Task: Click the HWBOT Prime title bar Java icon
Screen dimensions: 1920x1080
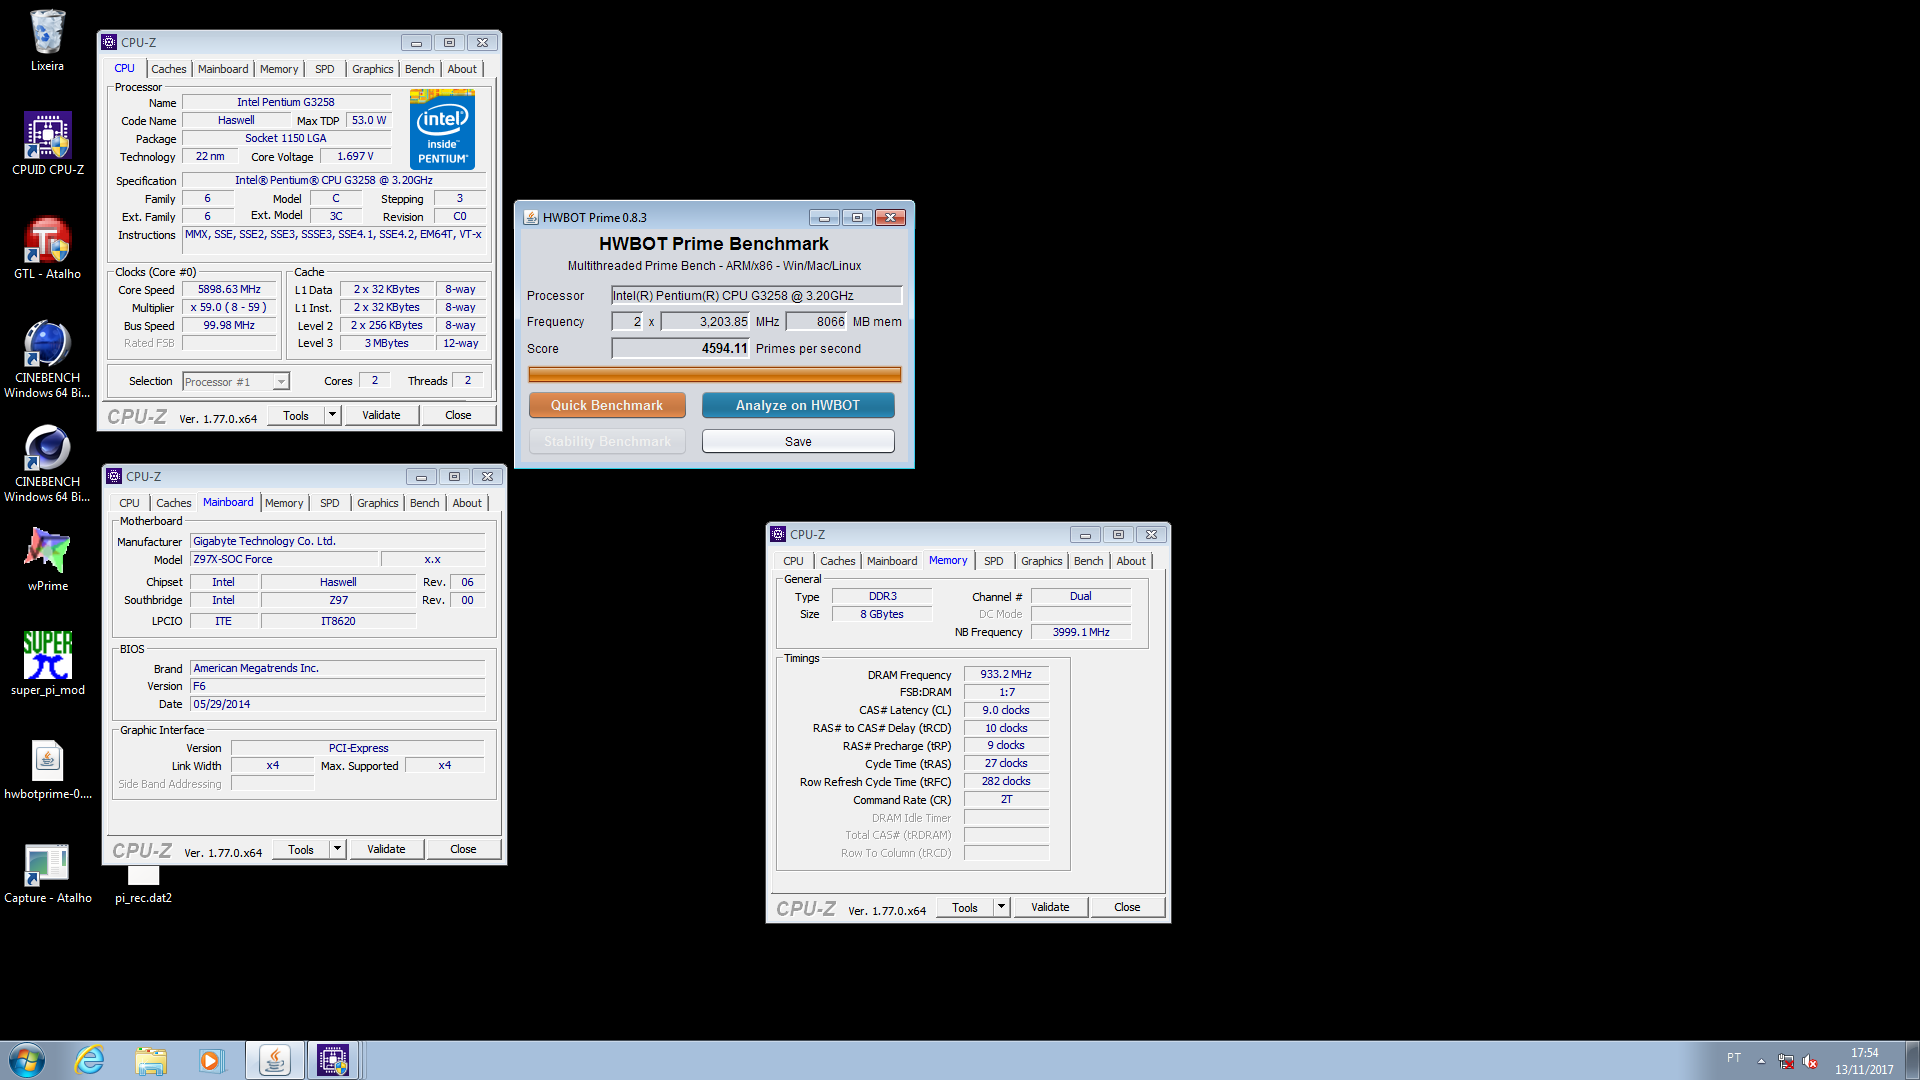Action: coord(531,217)
